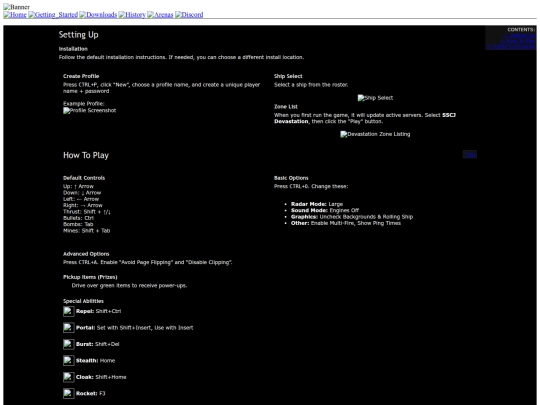Jump to Setting Up in Contents

pyautogui.click(x=520, y=35)
